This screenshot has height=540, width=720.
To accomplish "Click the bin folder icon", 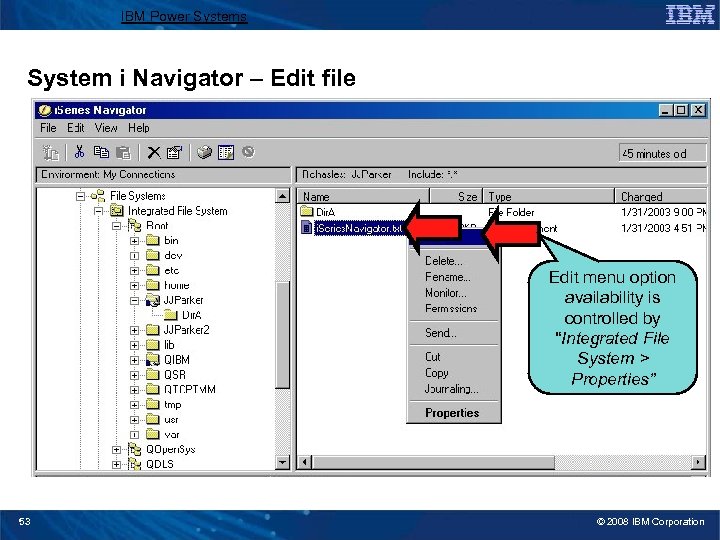I will [152, 241].
